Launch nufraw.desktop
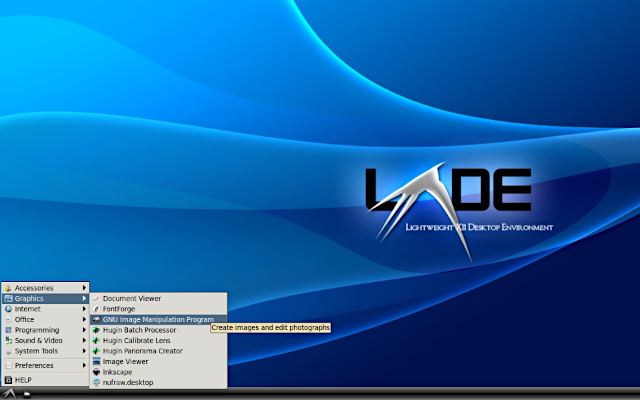The height and width of the screenshot is (400, 640). (x=158, y=382)
